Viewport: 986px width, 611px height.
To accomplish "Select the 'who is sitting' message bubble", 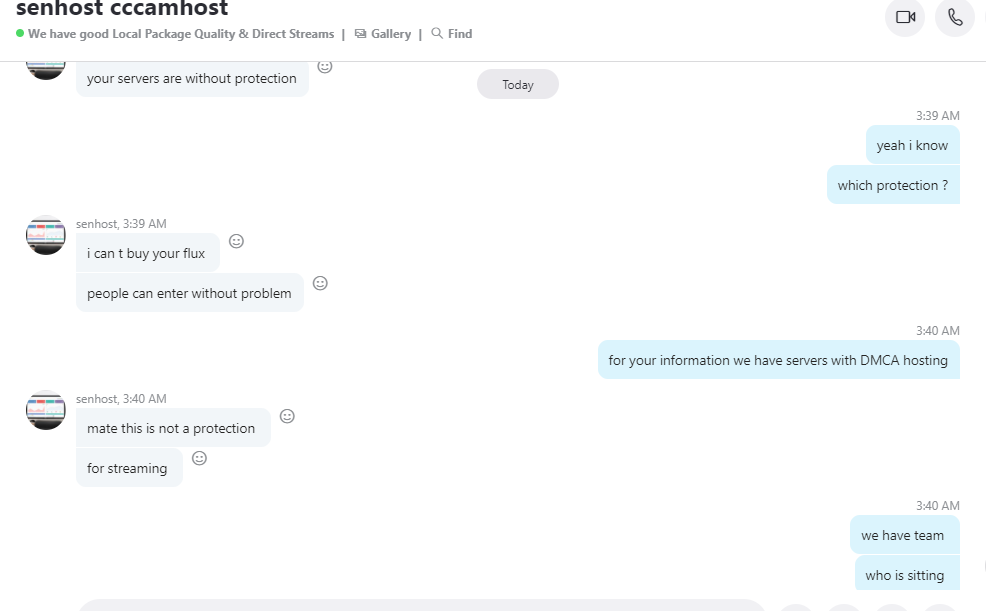I will click(x=907, y=573).
